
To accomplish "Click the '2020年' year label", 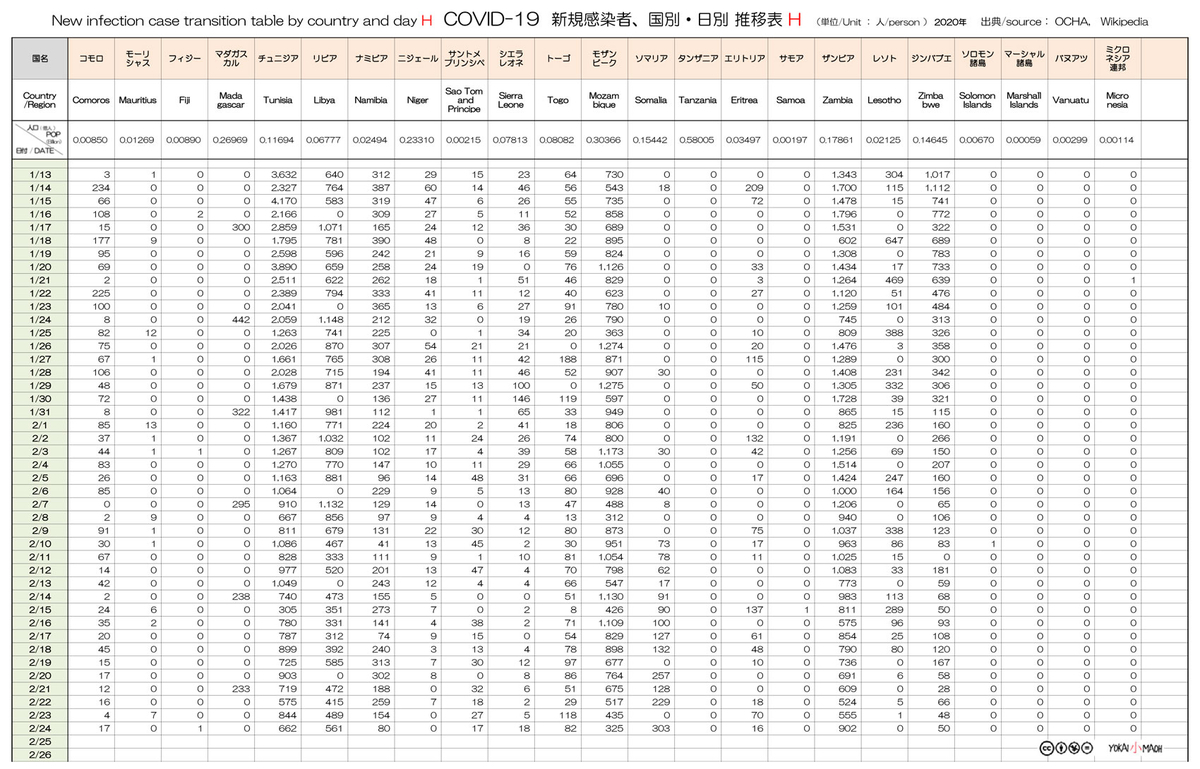I will [951, 21].
